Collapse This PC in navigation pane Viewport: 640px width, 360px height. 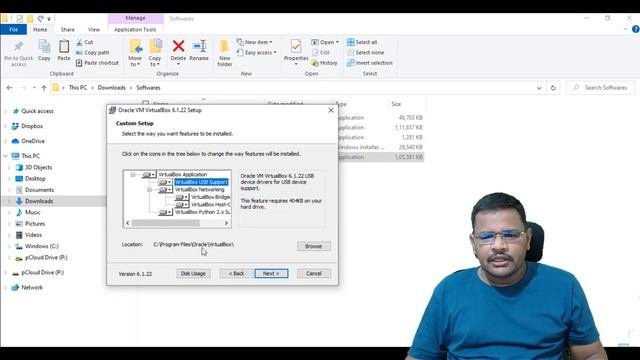(6, 156)
